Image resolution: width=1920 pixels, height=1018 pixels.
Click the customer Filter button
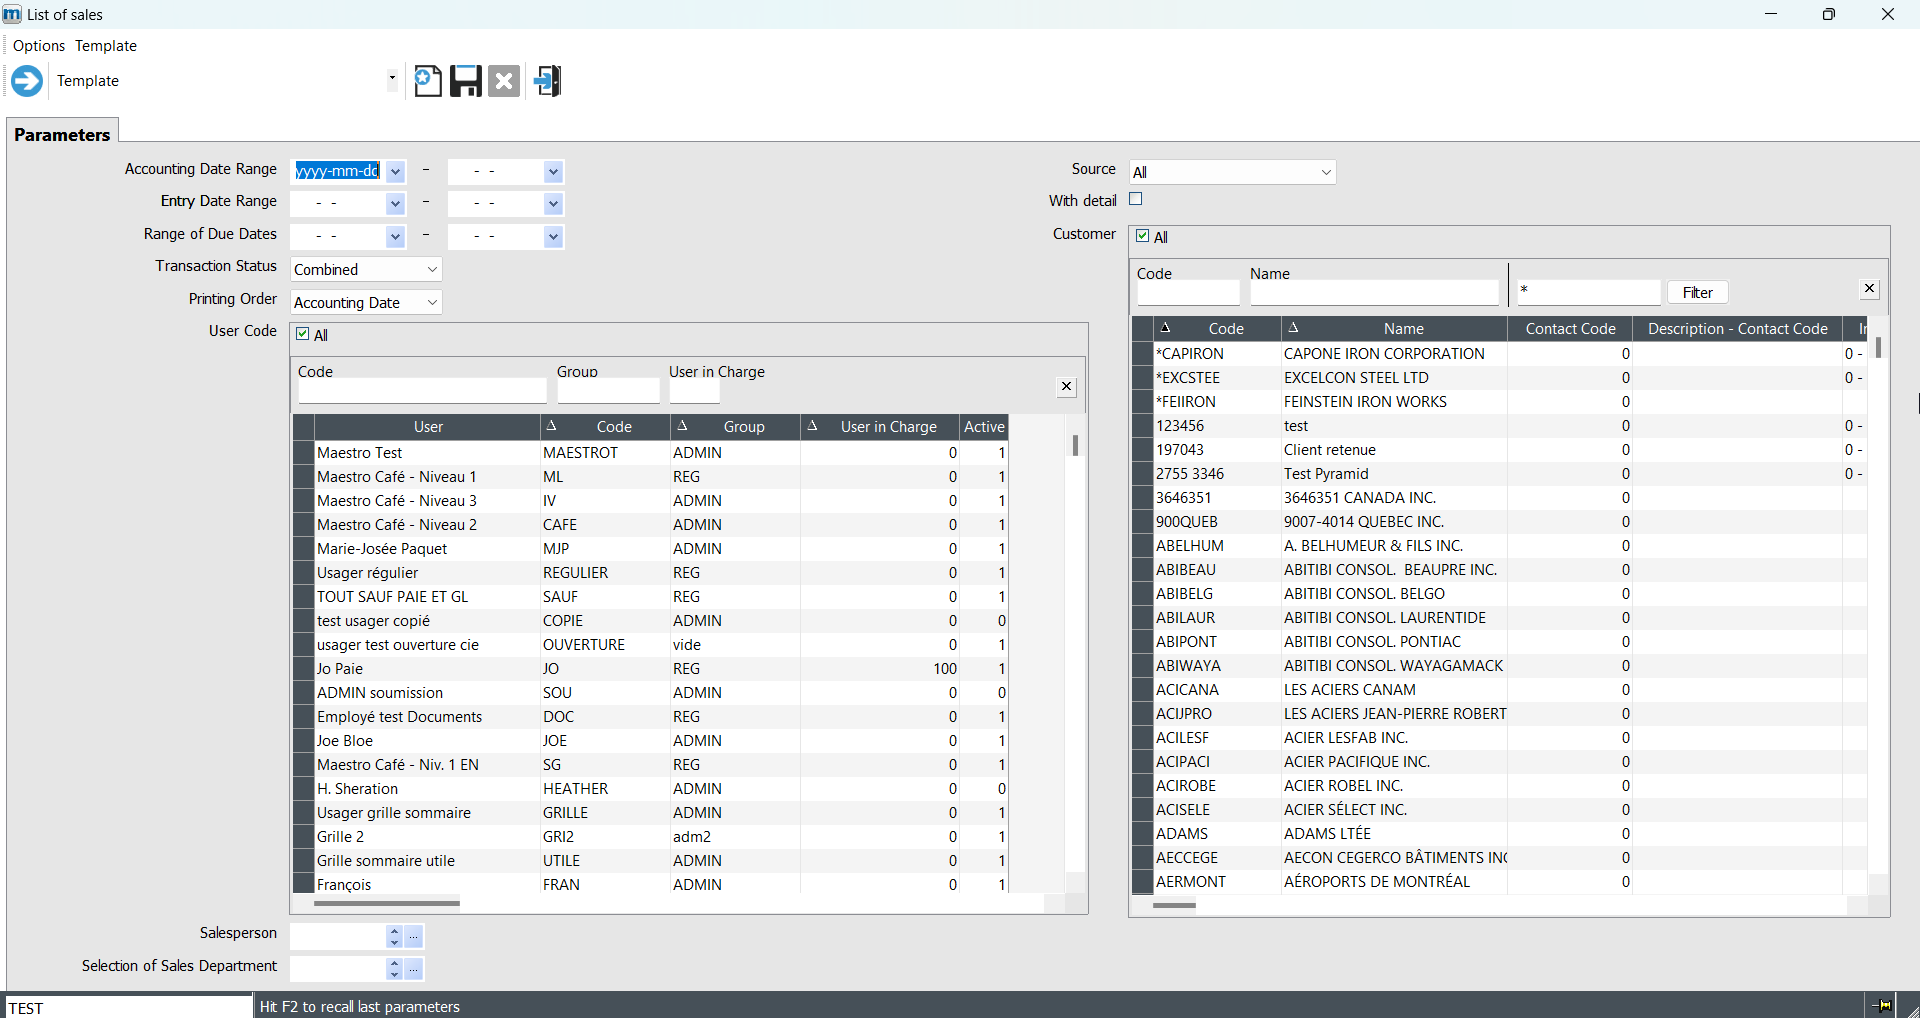[x=1697, y=293]
